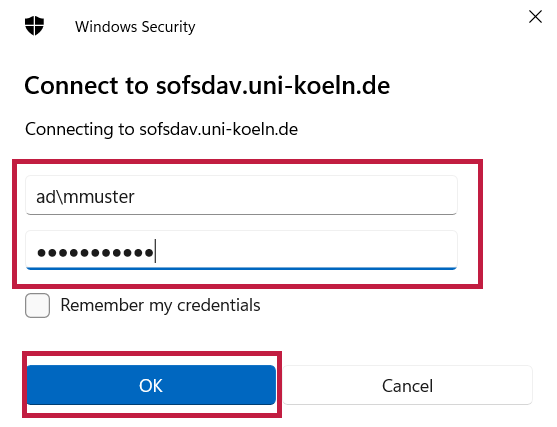Focus the username field containing ad\mmuster
The width and height of the screenshot is (557, 427).
[241, 195]
